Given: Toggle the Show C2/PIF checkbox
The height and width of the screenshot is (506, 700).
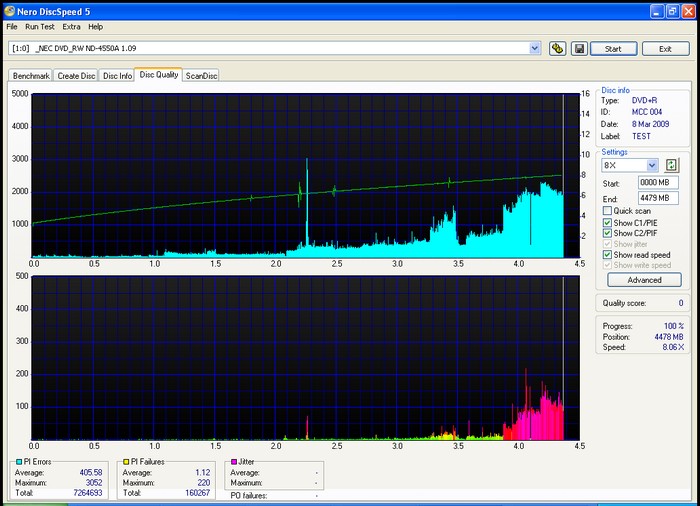Looking at the screenshot, I should pyautogui.click(x=607, y=233).
